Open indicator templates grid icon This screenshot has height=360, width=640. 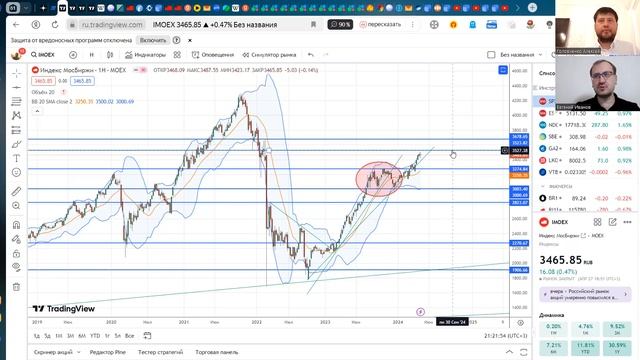[177, 55]
